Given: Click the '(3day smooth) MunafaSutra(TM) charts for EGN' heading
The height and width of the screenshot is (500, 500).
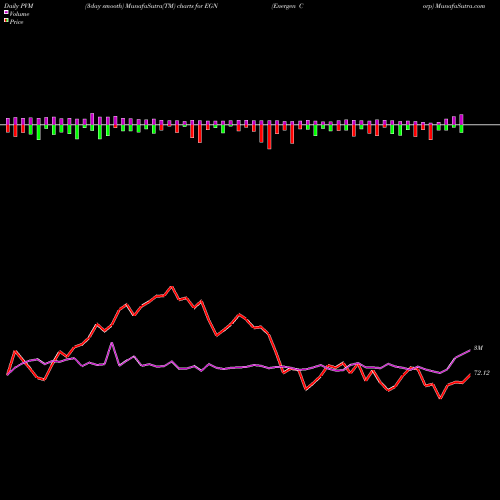Looking at the screenshot, I should pyautogui.click(x=151, y=6).
